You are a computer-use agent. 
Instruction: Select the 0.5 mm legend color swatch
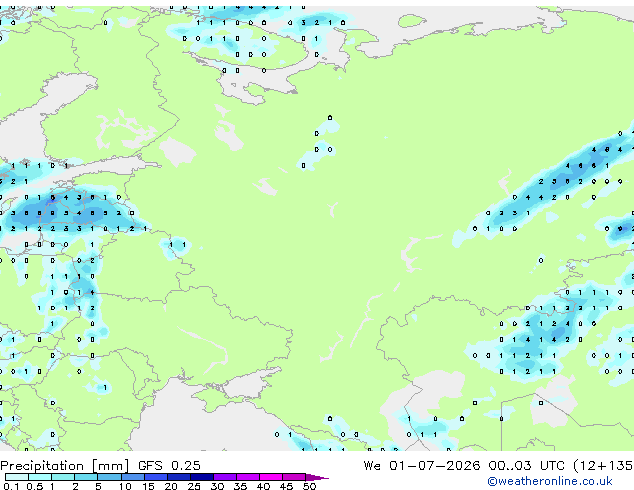point(40,477)
